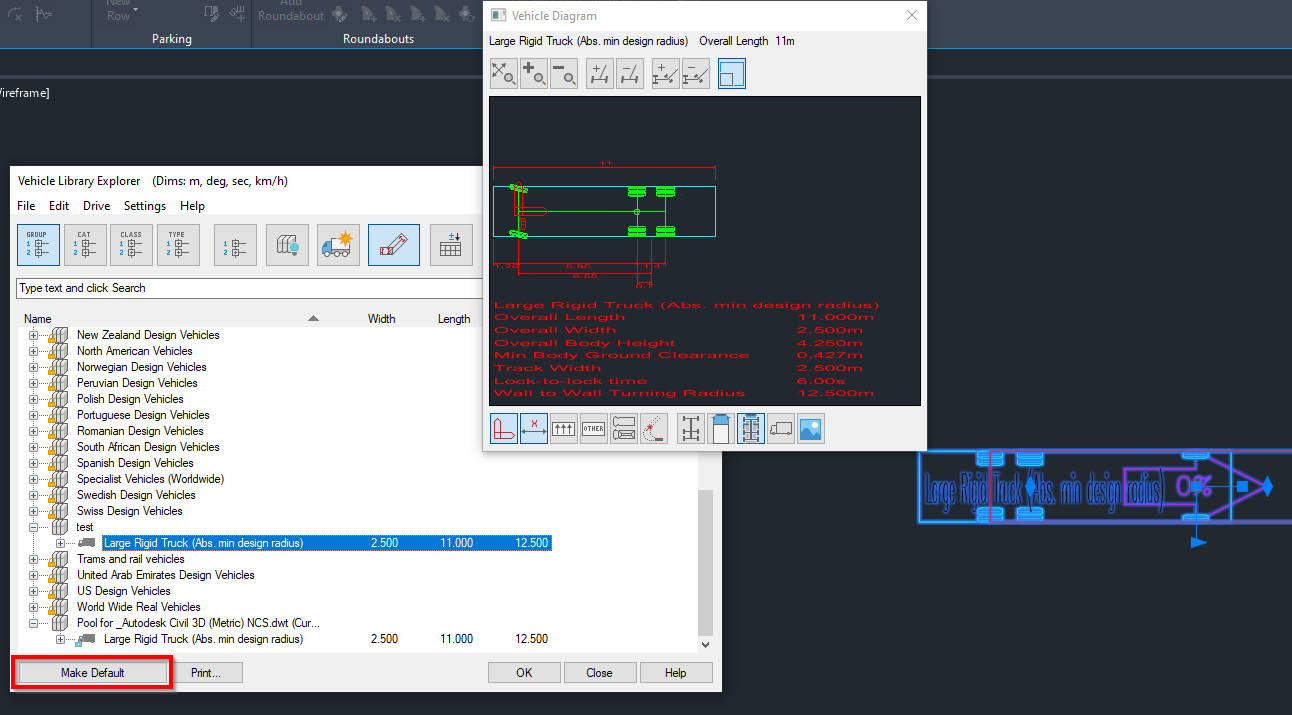This screenshot has width=1292, height=715.
Task: Collapse the test group
Action: [33, 527]
